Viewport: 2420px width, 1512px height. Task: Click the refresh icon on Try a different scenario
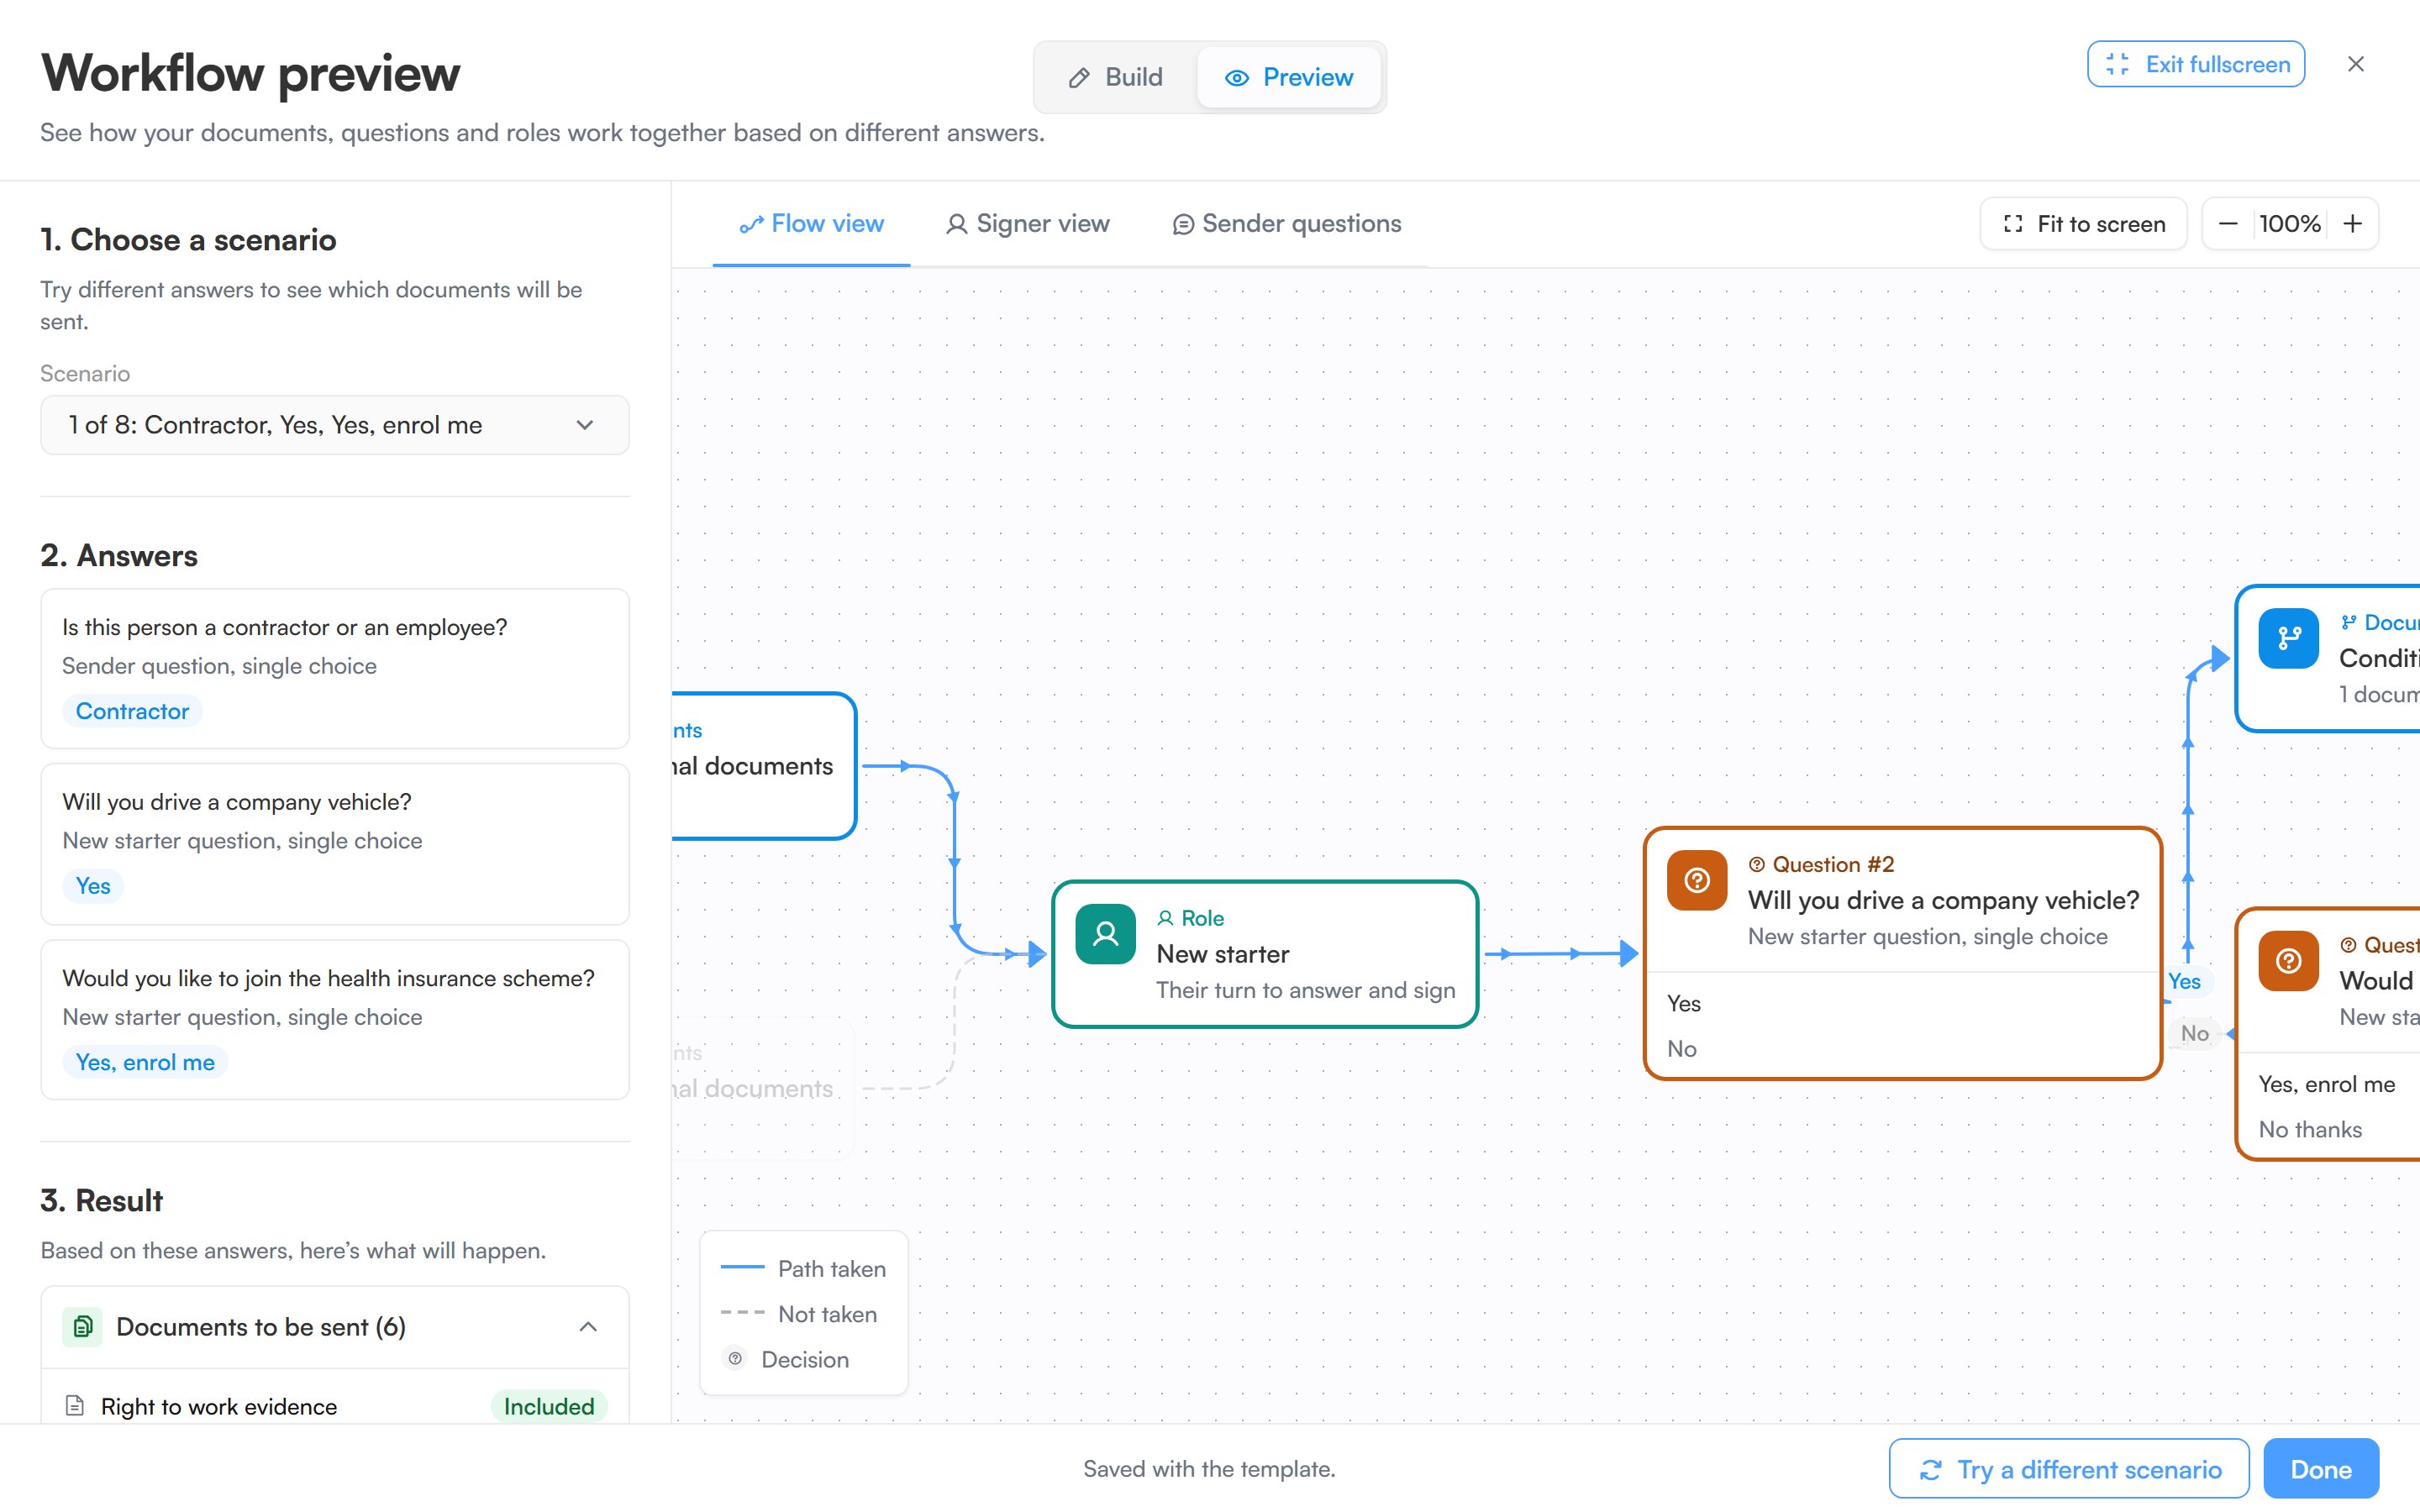point(1931,1470)
